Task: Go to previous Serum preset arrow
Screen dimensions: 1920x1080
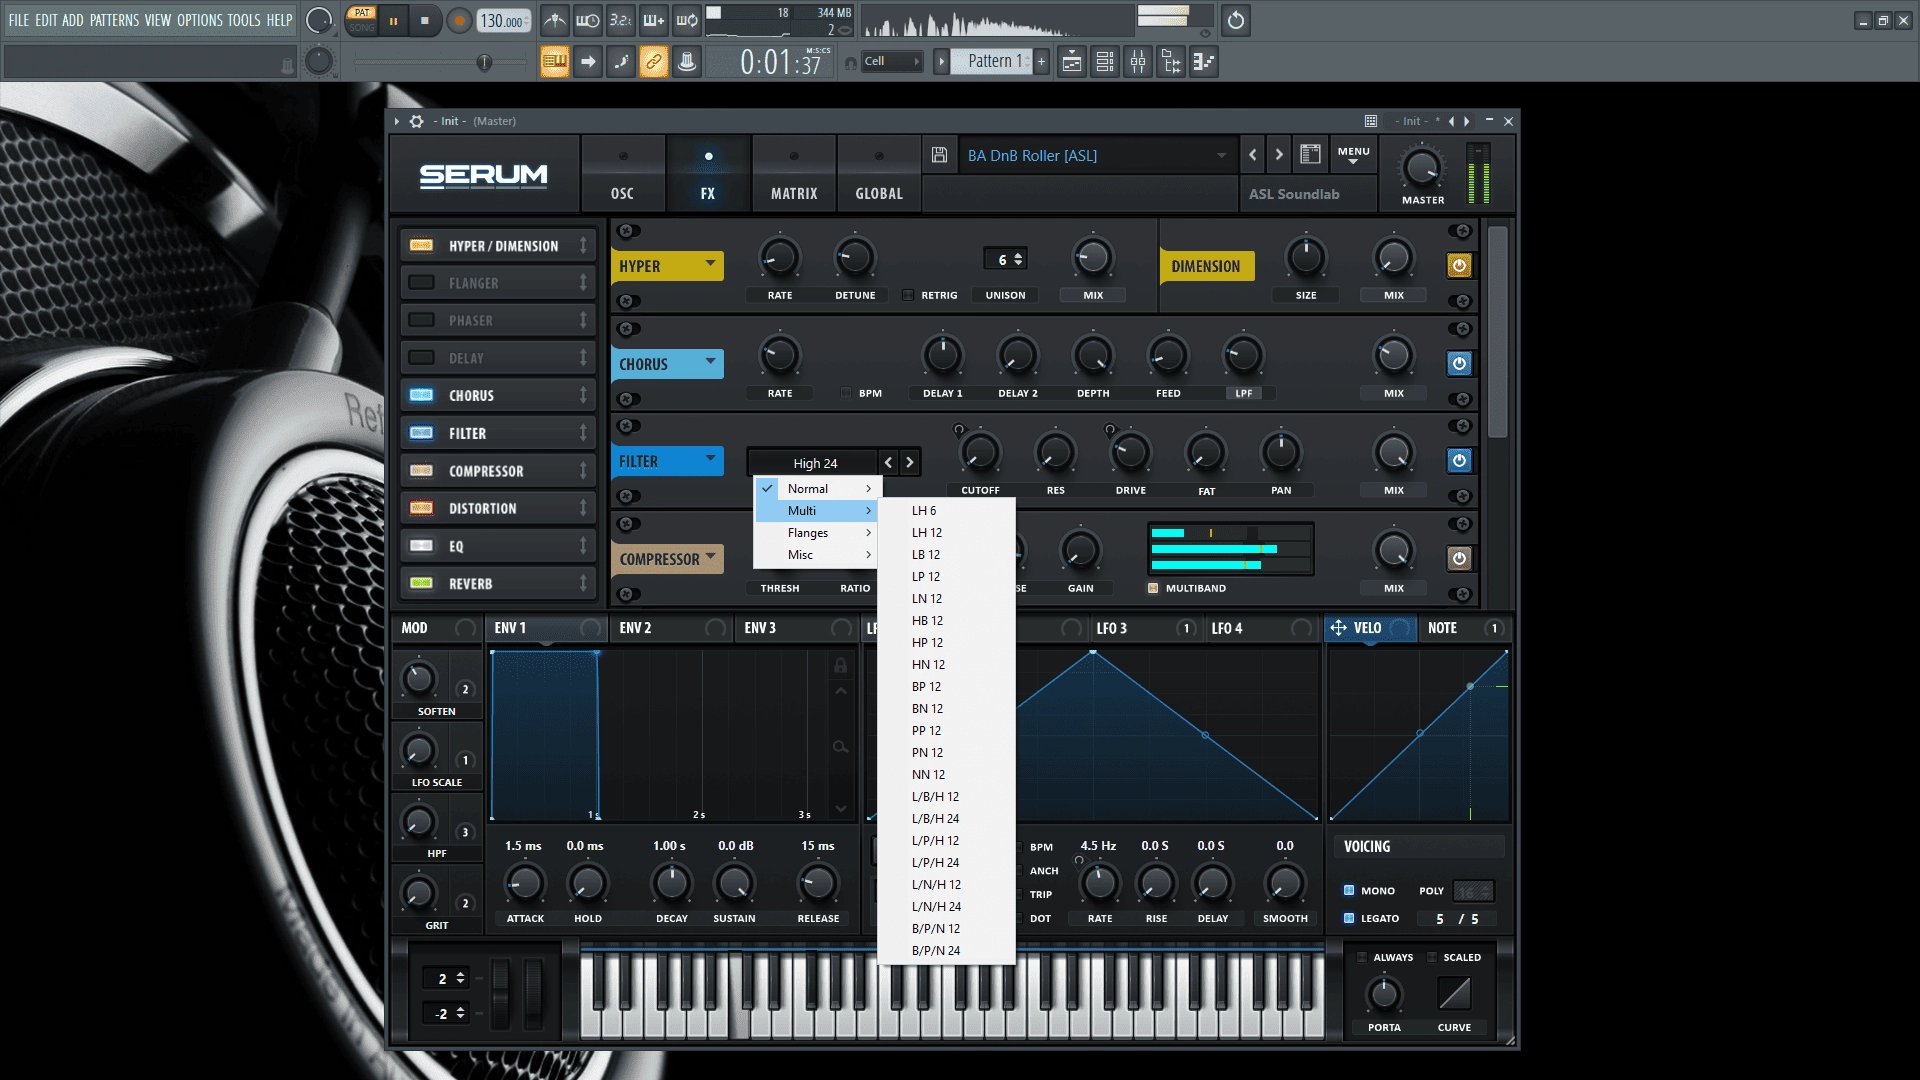Action: 1253,155
